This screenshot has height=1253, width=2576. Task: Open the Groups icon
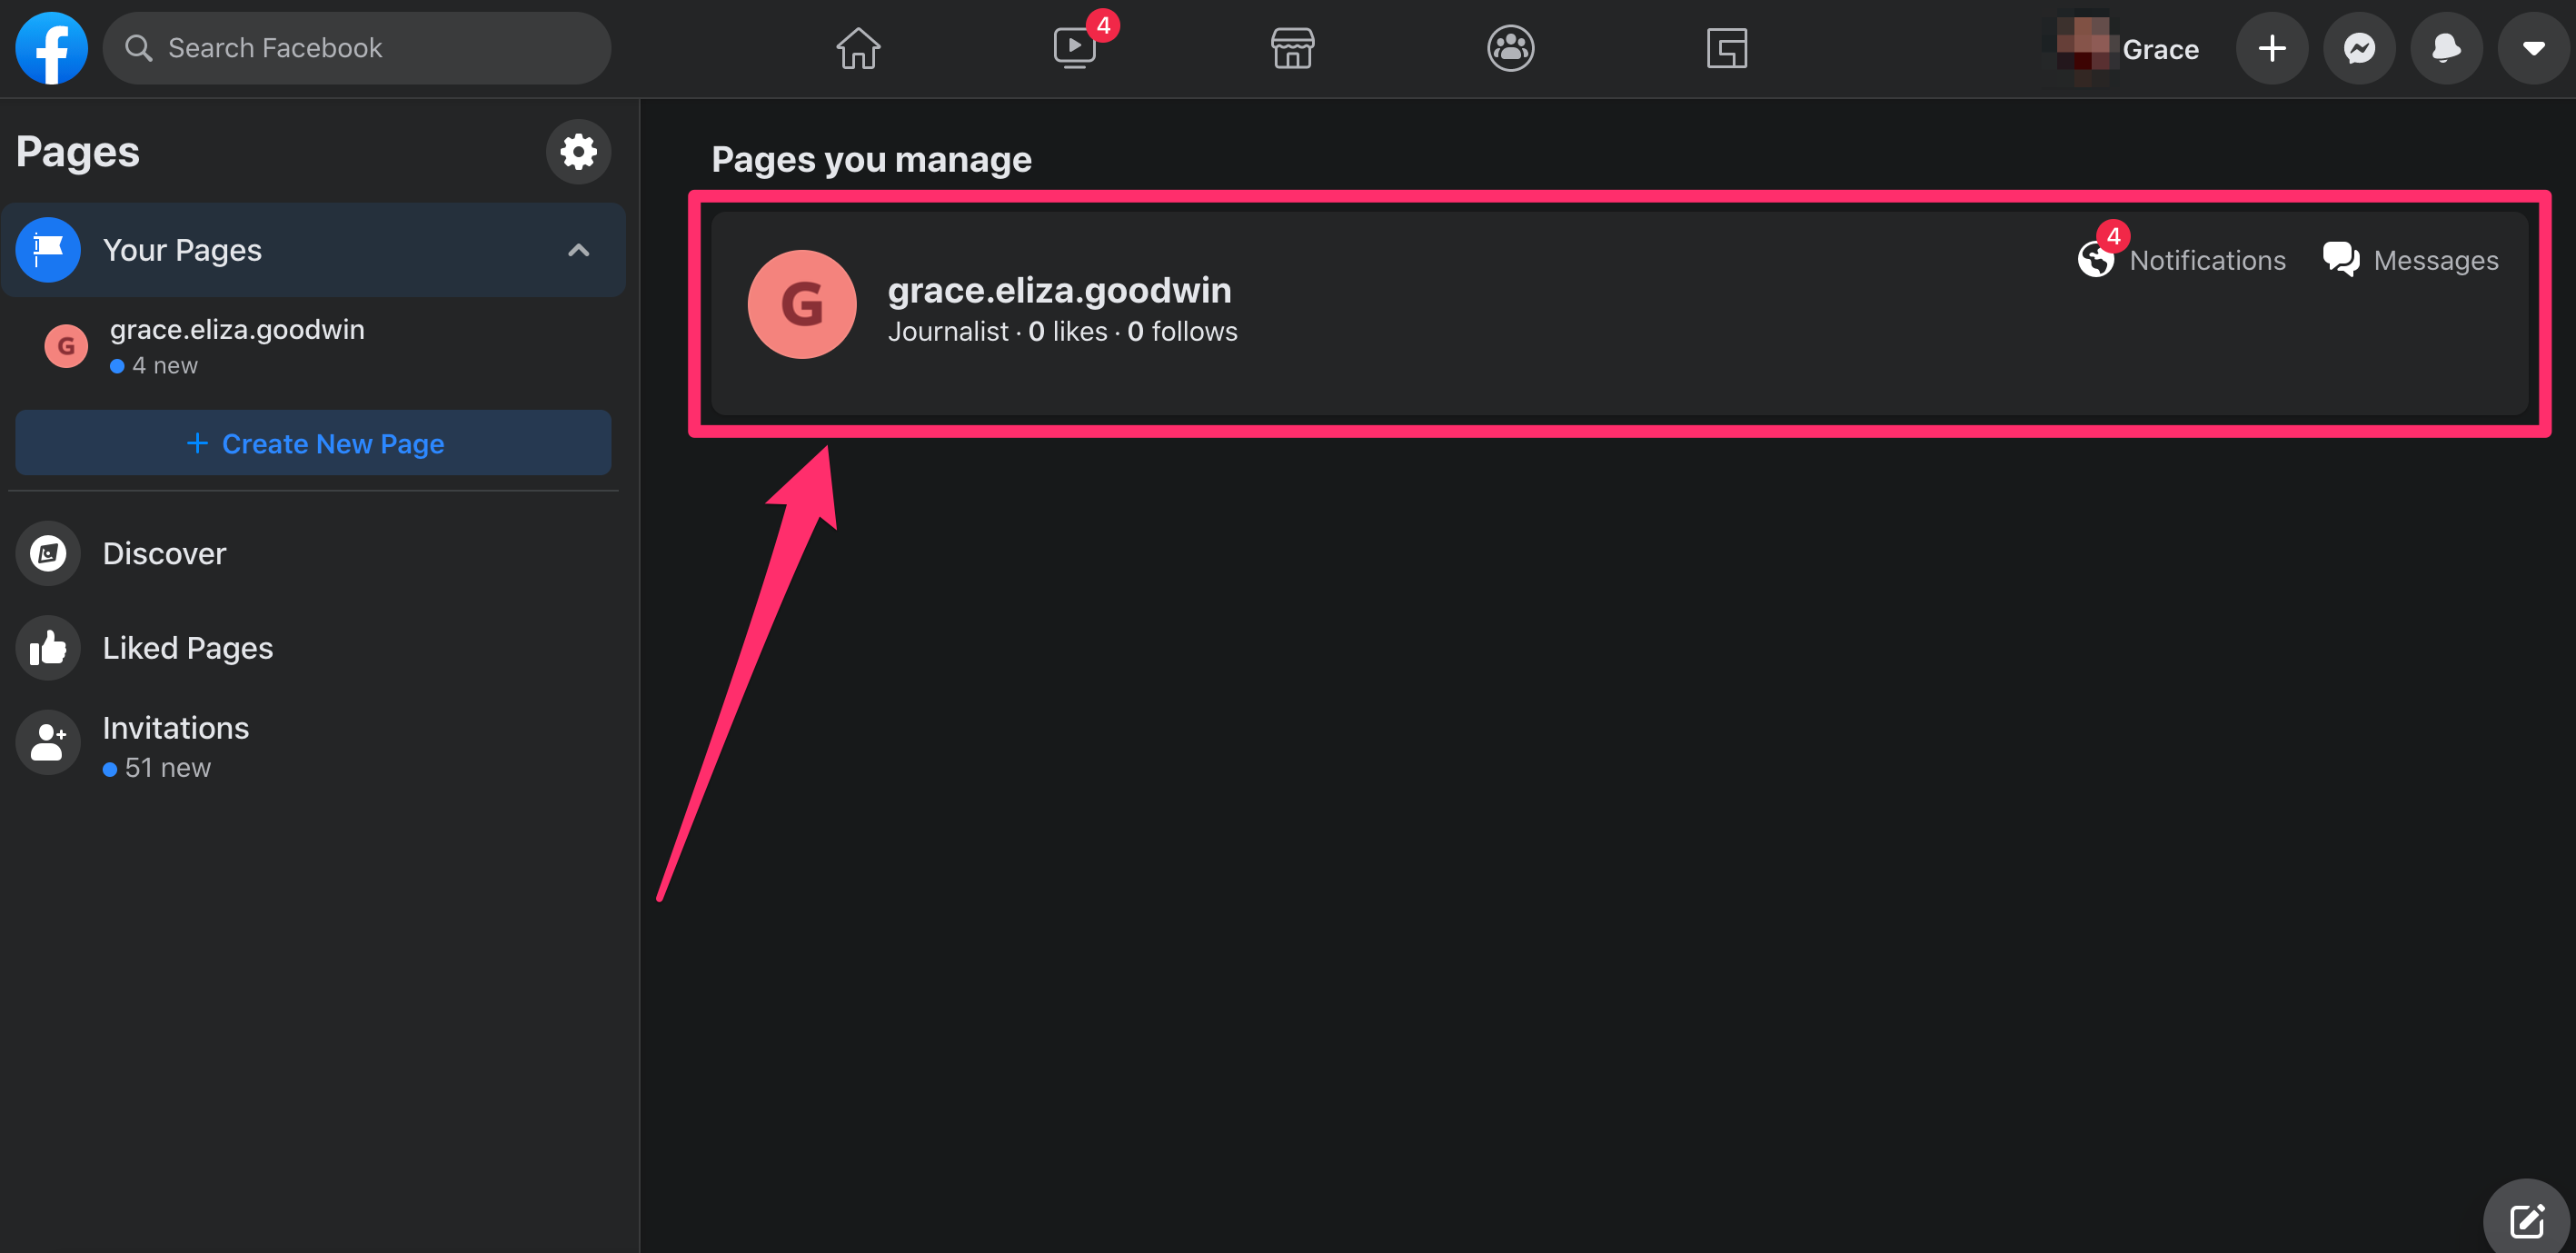coord(1508,47)
